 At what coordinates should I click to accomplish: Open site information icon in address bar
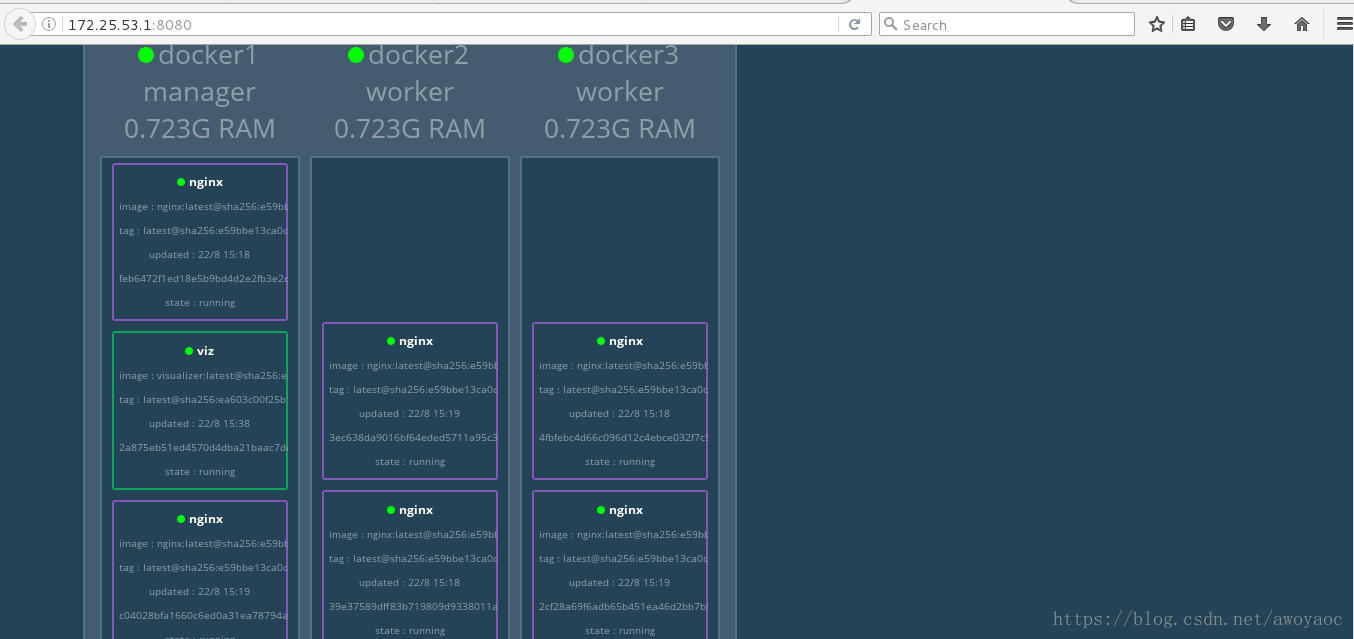tap(49, 25)
